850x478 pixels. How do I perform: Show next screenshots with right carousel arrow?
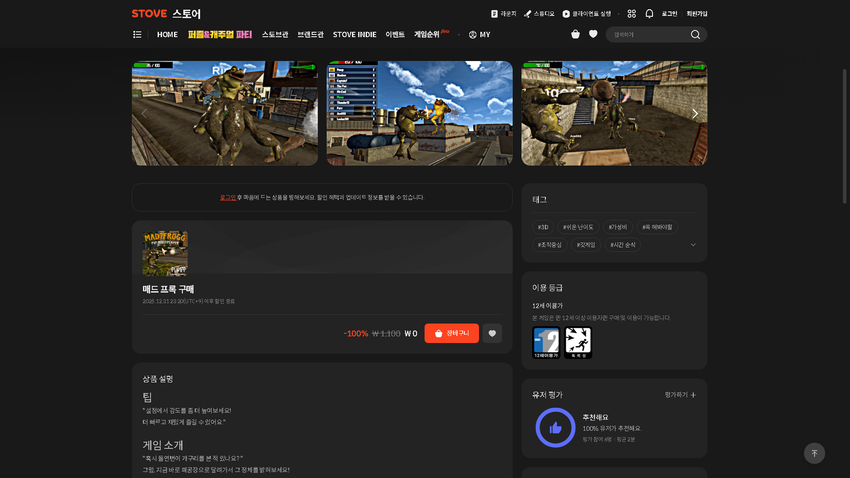click(x=695, y=113)
